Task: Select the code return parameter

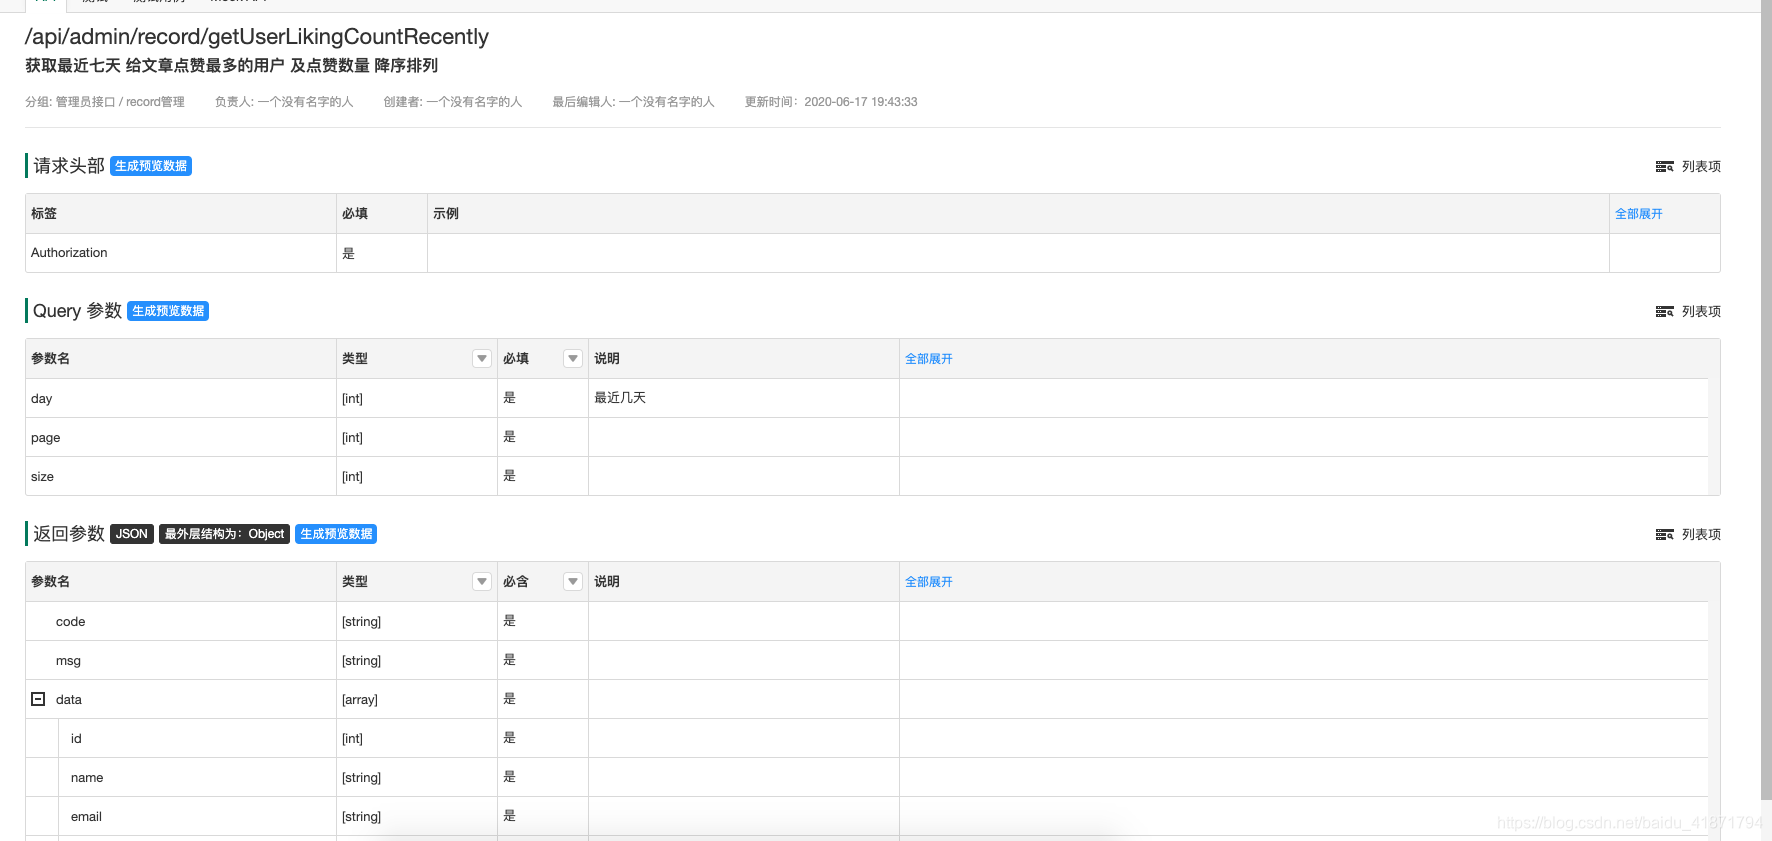Action: tap(71, 622)
